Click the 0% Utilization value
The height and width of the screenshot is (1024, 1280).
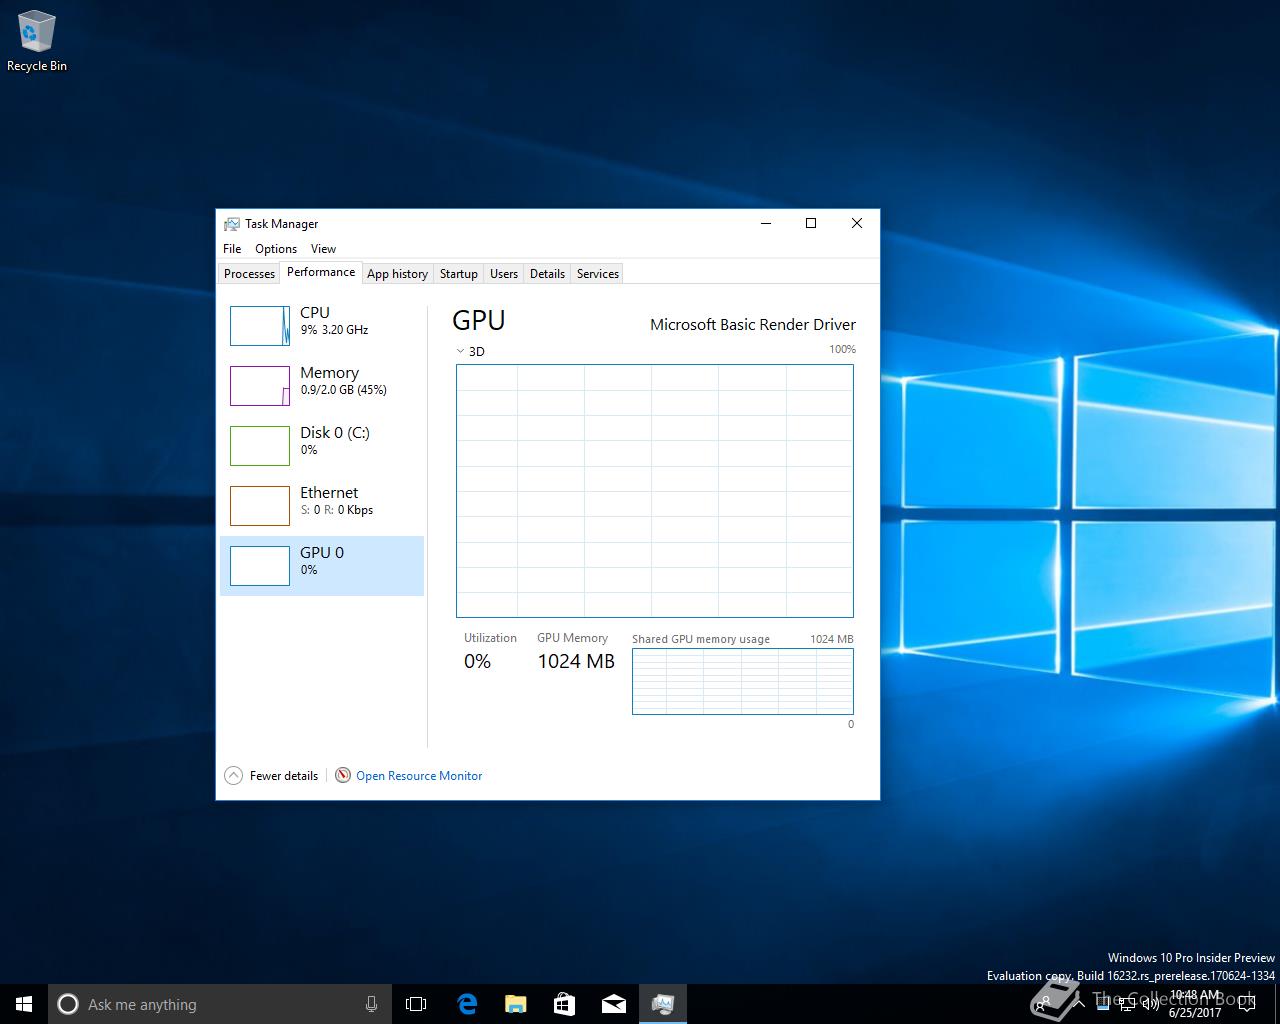(478, 661)
